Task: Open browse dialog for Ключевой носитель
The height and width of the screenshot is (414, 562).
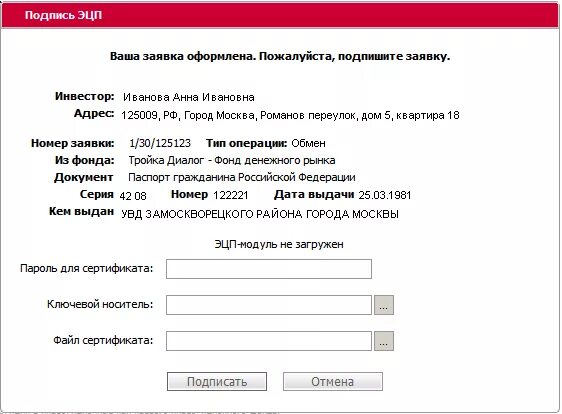Action: pyautogui.click(x=384, y=305)
